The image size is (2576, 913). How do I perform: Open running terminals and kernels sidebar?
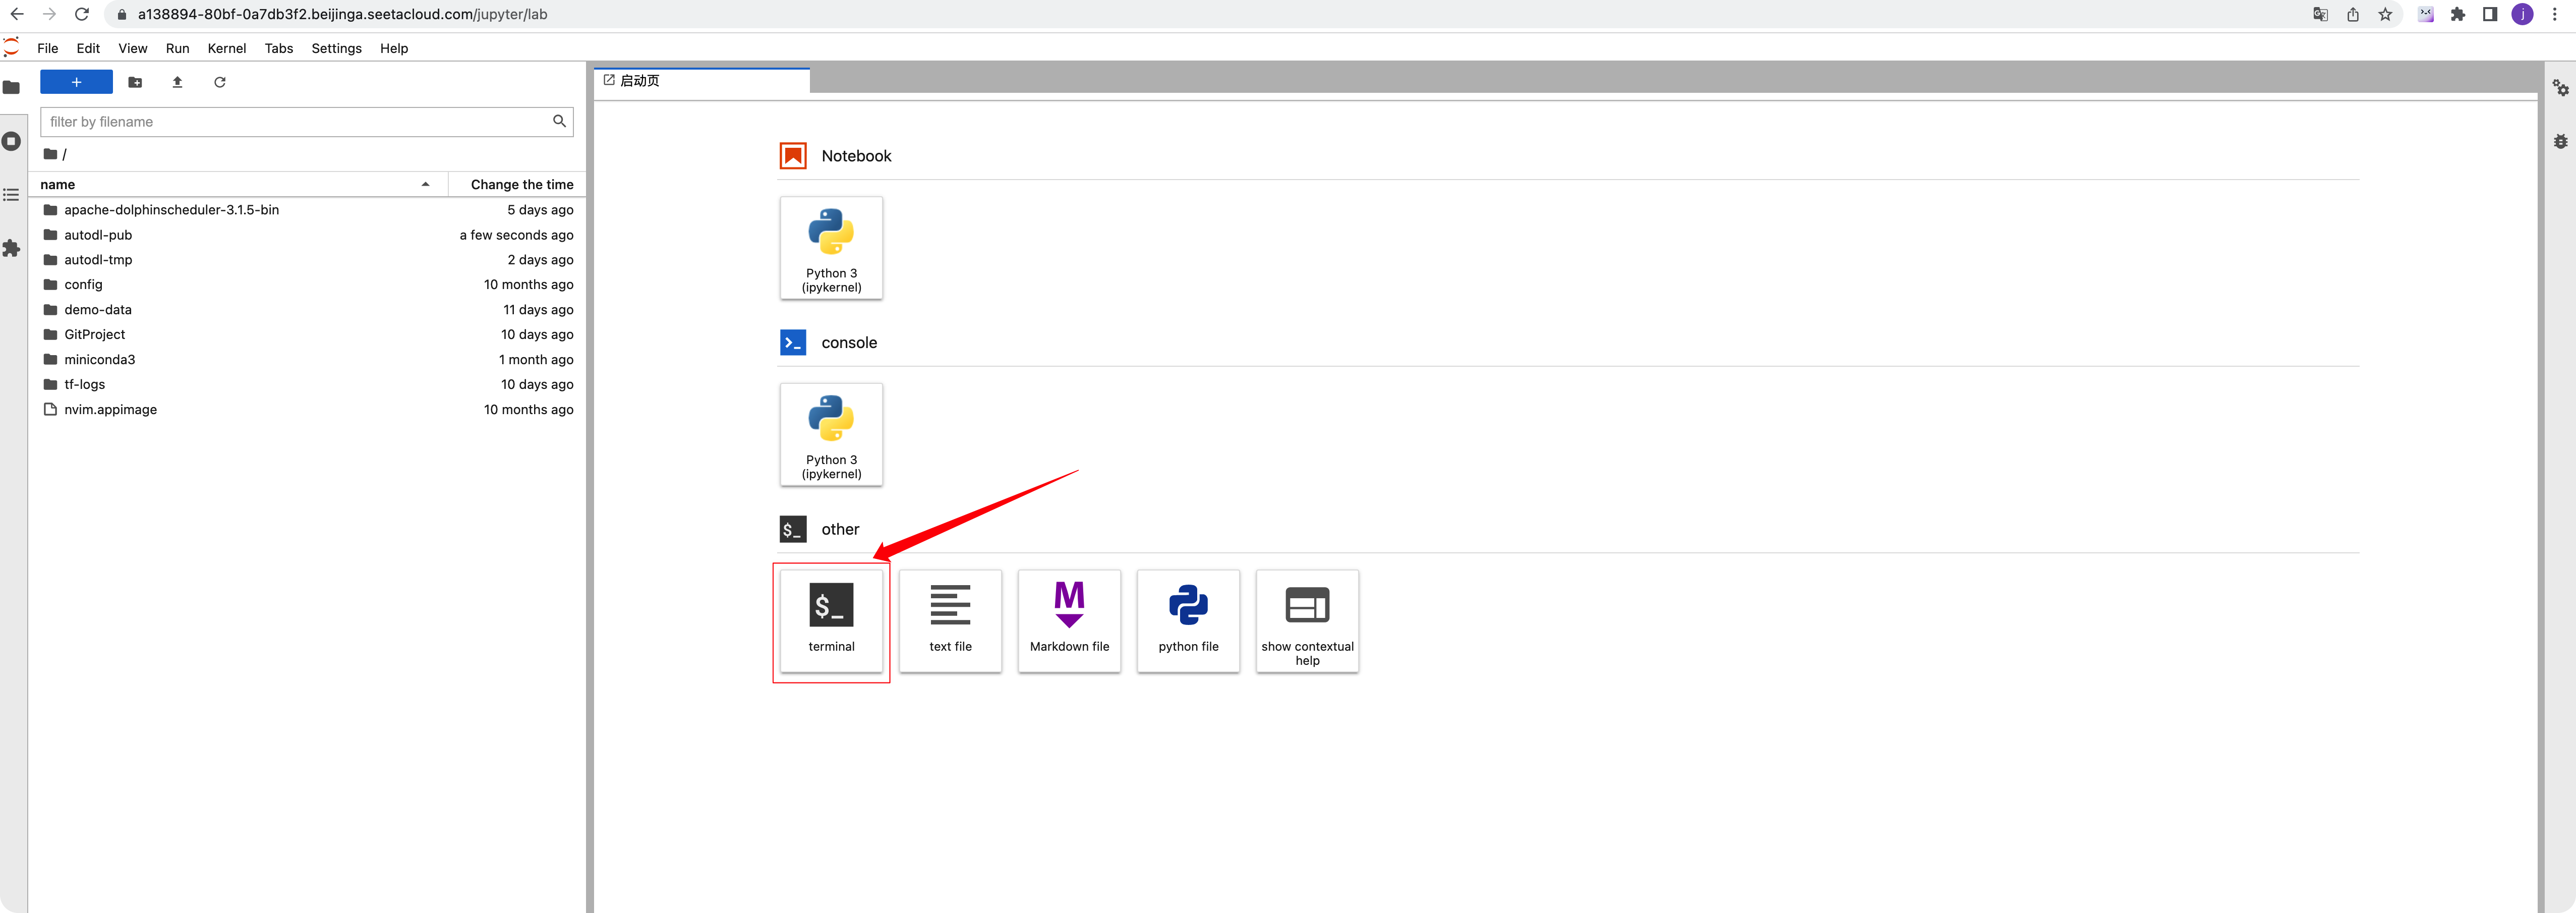(x=12, y=141)
